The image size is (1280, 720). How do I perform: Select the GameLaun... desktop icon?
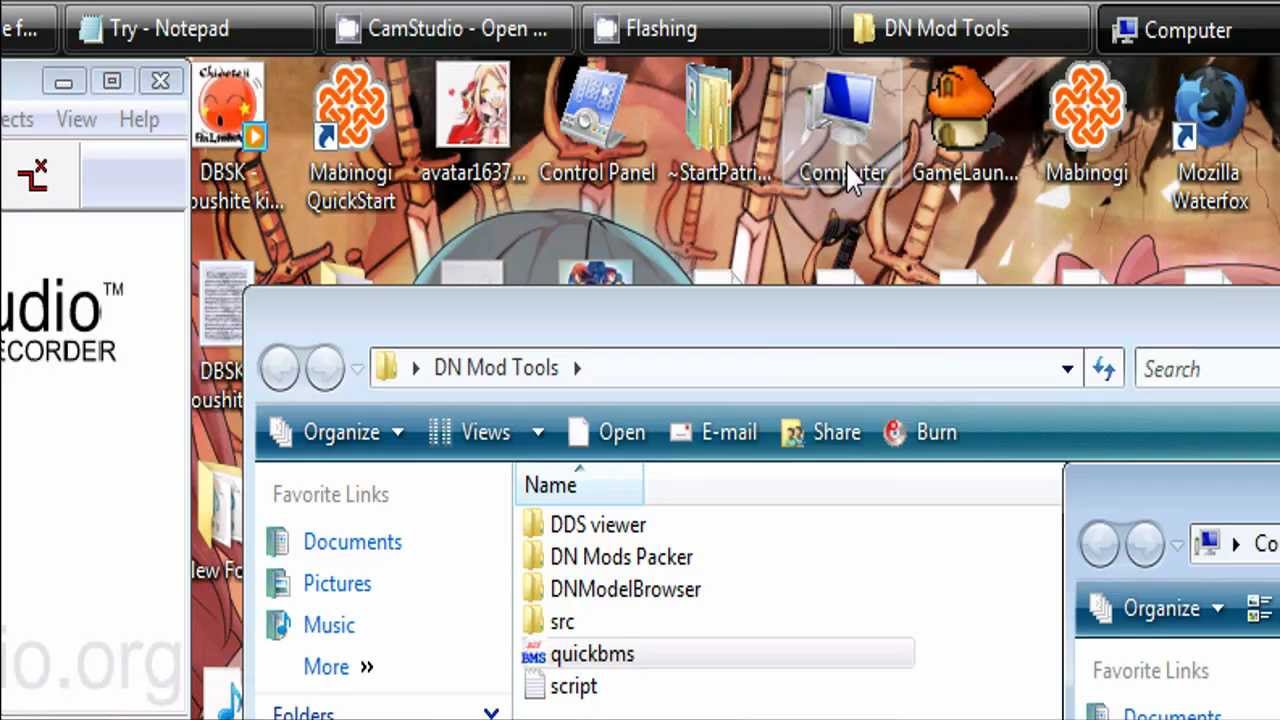click(965, 124)
